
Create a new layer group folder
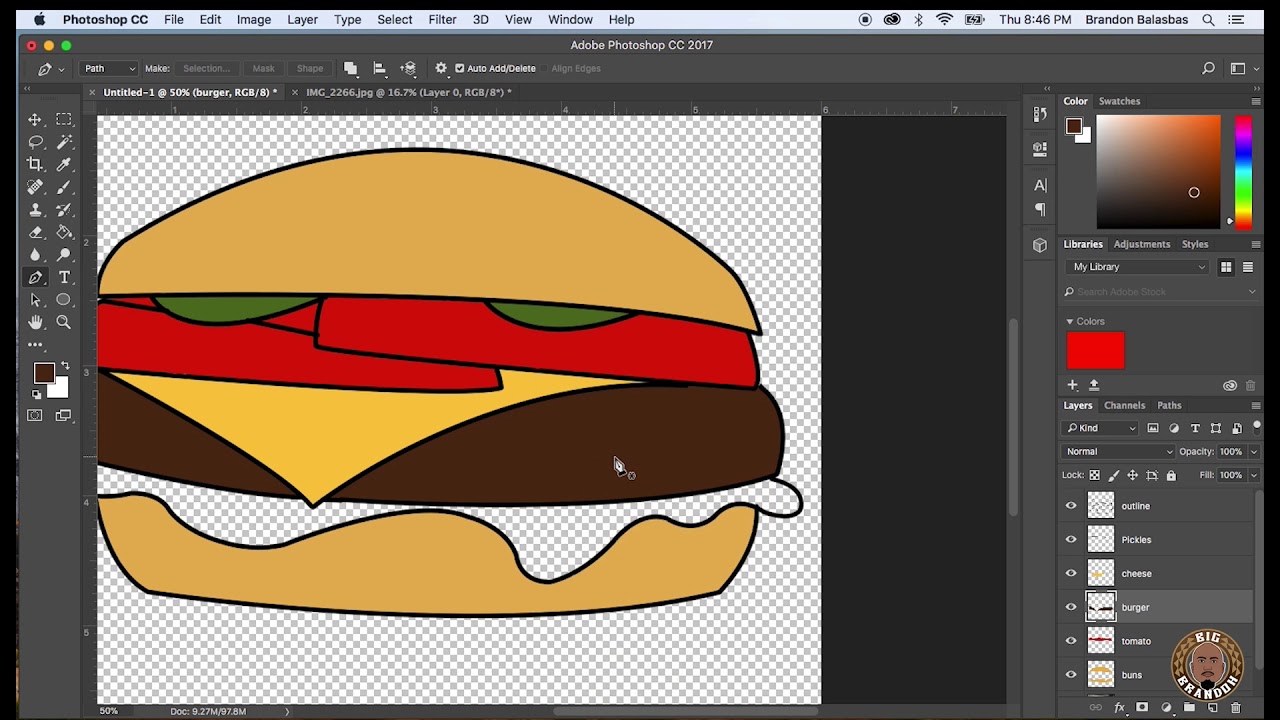coord(1189,708)
